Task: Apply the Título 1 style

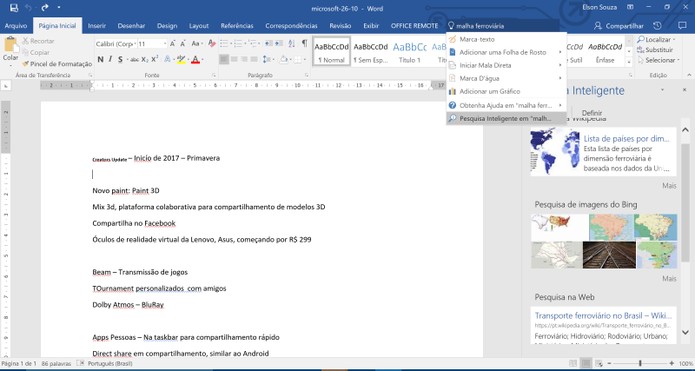Action: coord(410,51)
